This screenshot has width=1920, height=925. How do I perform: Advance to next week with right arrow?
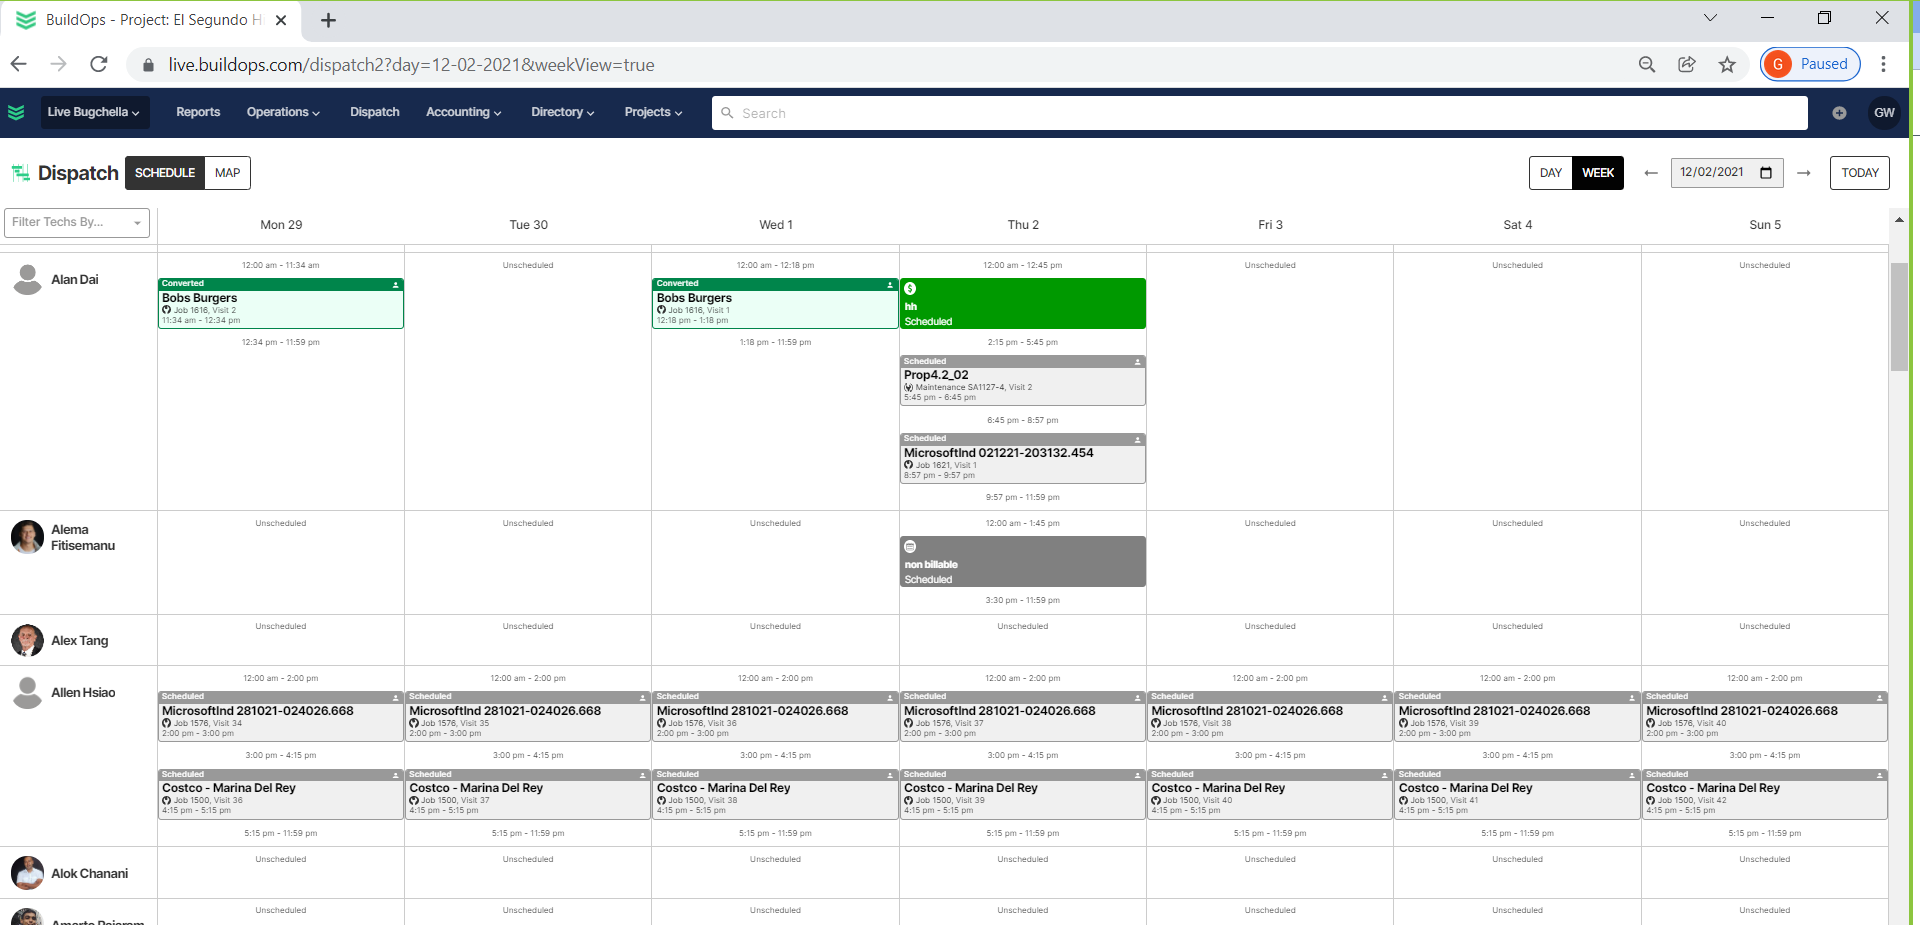[1803, 173]
